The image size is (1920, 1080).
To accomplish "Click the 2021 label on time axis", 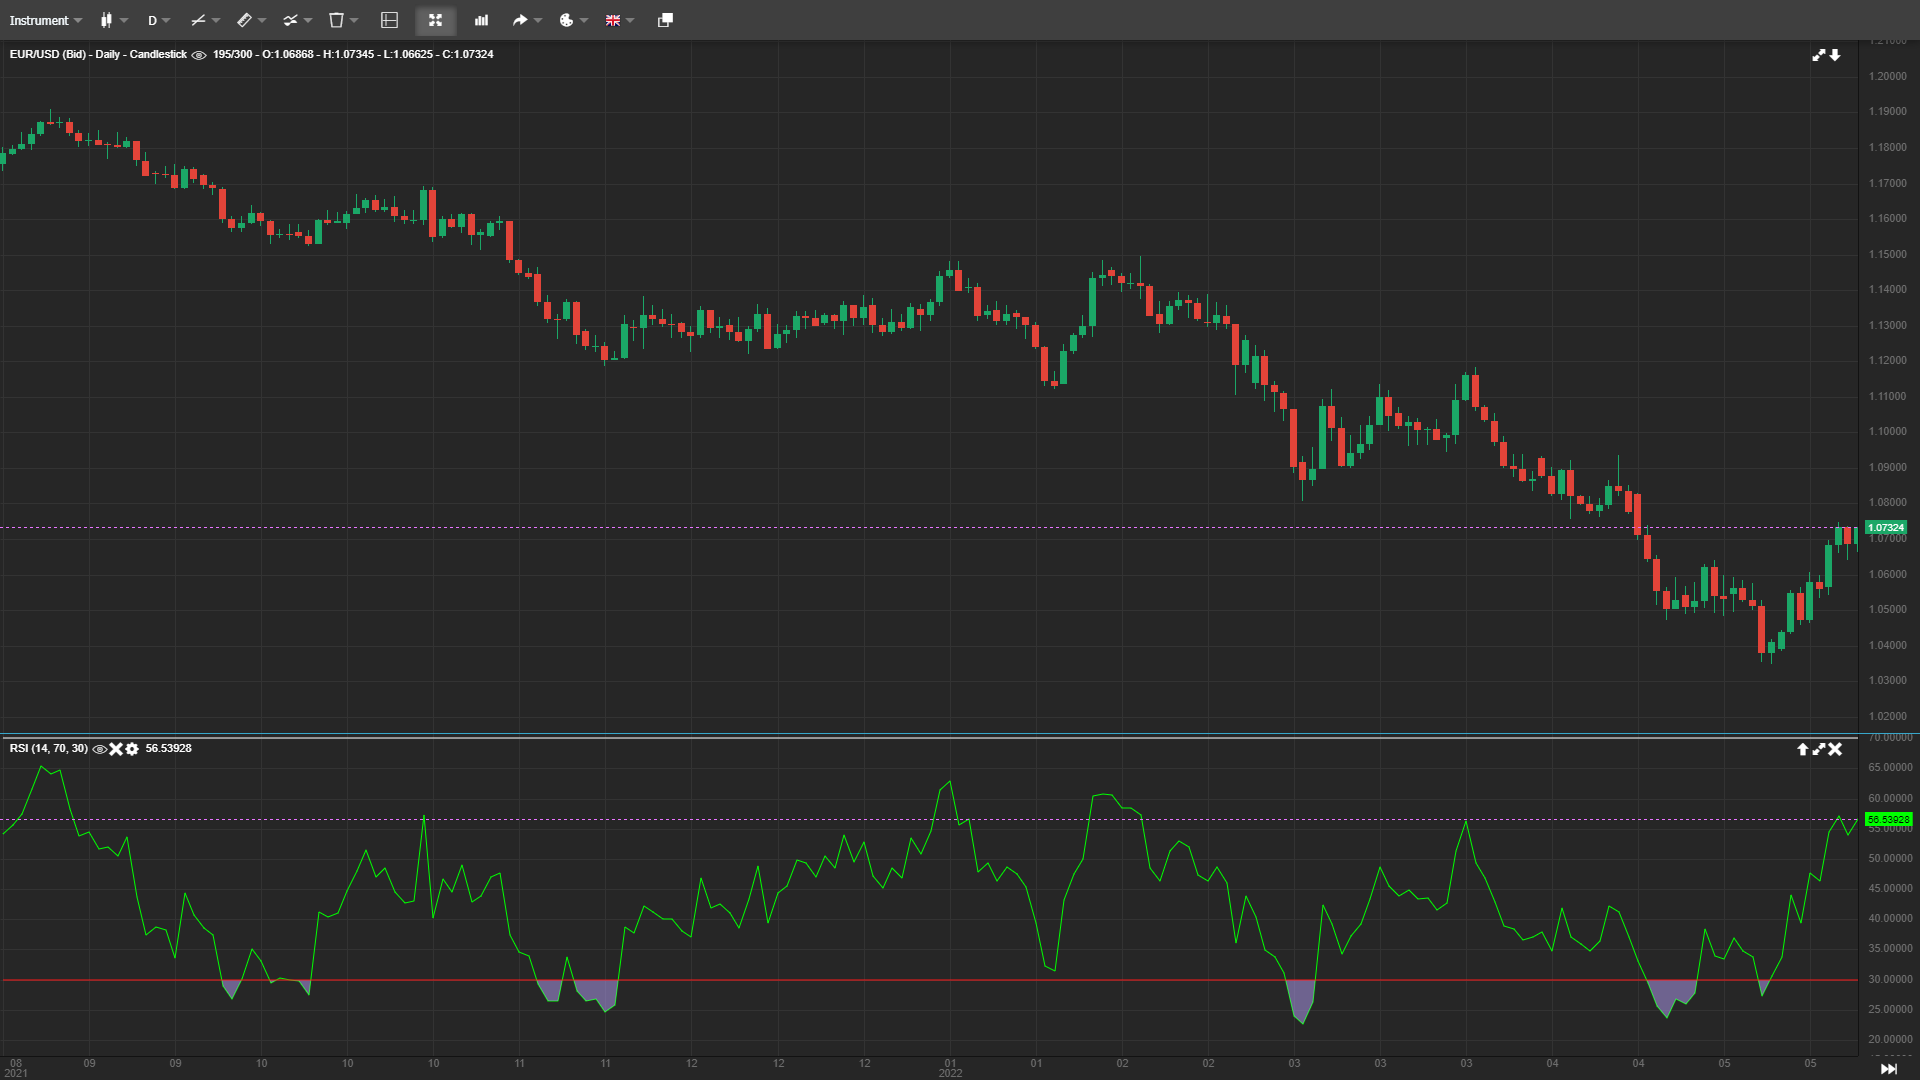I will pyautogui.click(x=16, y=1073).
